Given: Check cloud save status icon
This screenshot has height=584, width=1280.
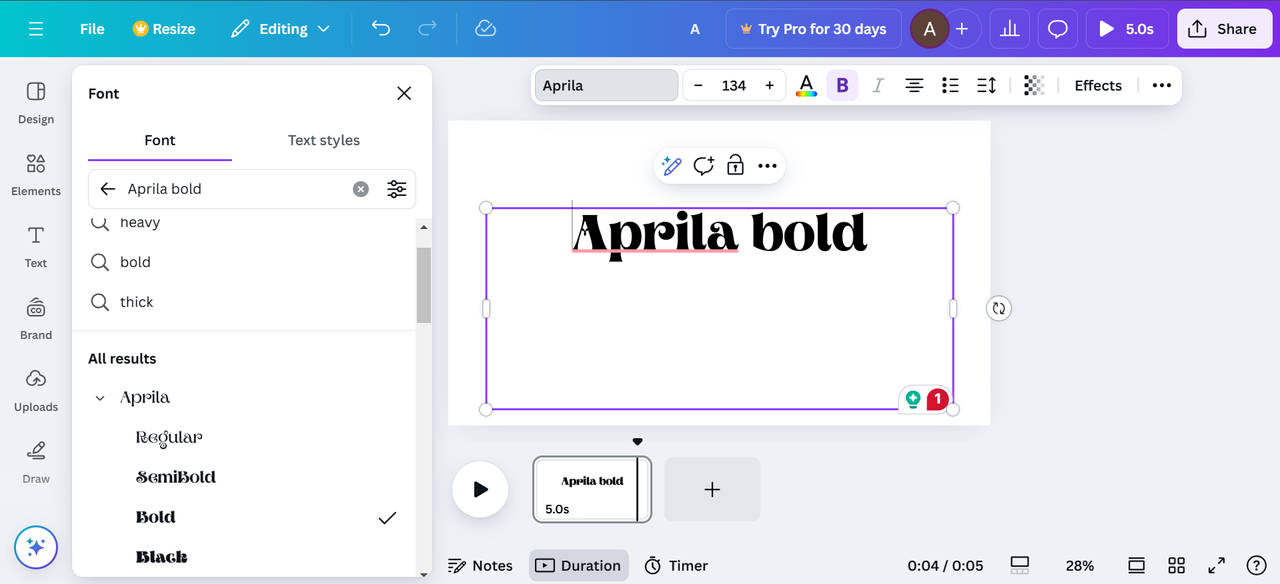Looking at the screenshot, I should 485,29.
